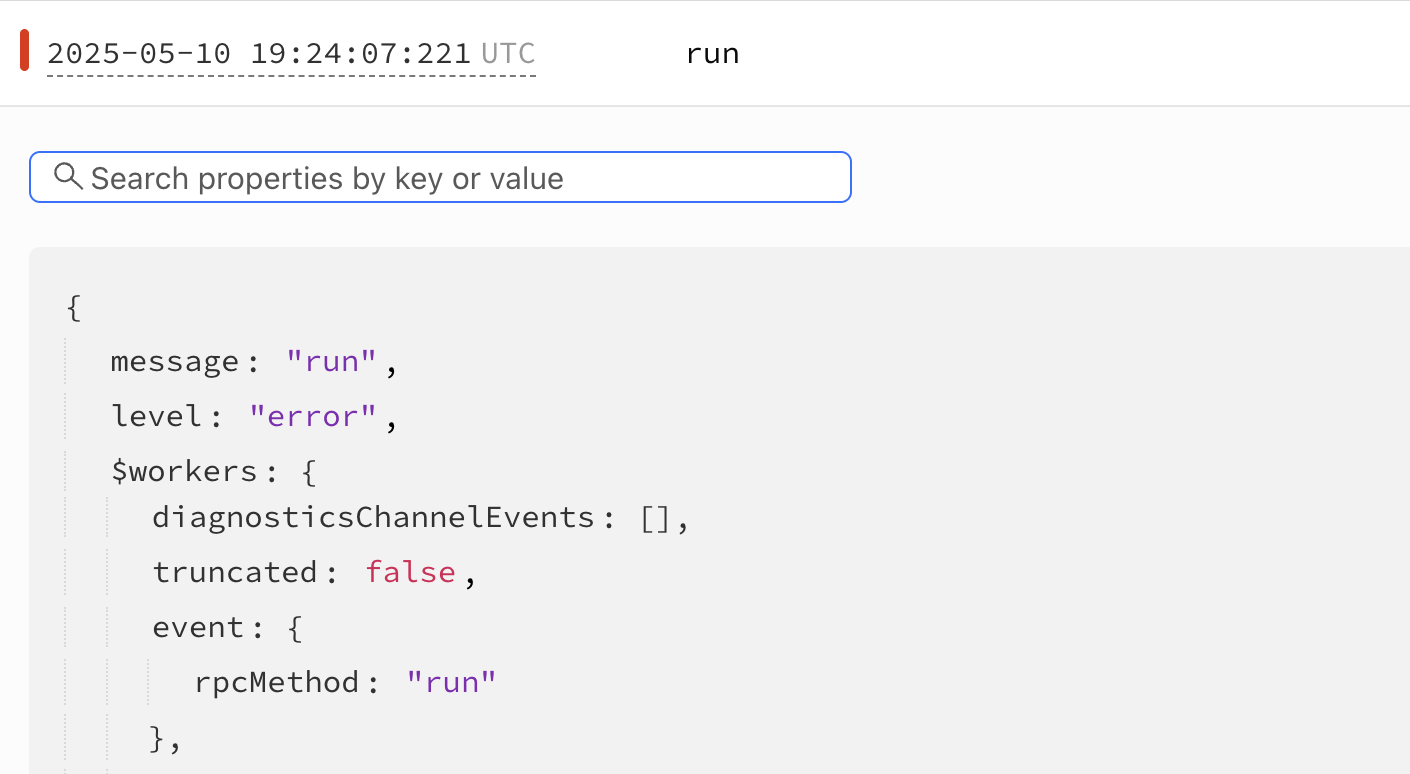Click the empty array brackets value
This screenshot has height=774, width=1410.
(x=654, y=518)
